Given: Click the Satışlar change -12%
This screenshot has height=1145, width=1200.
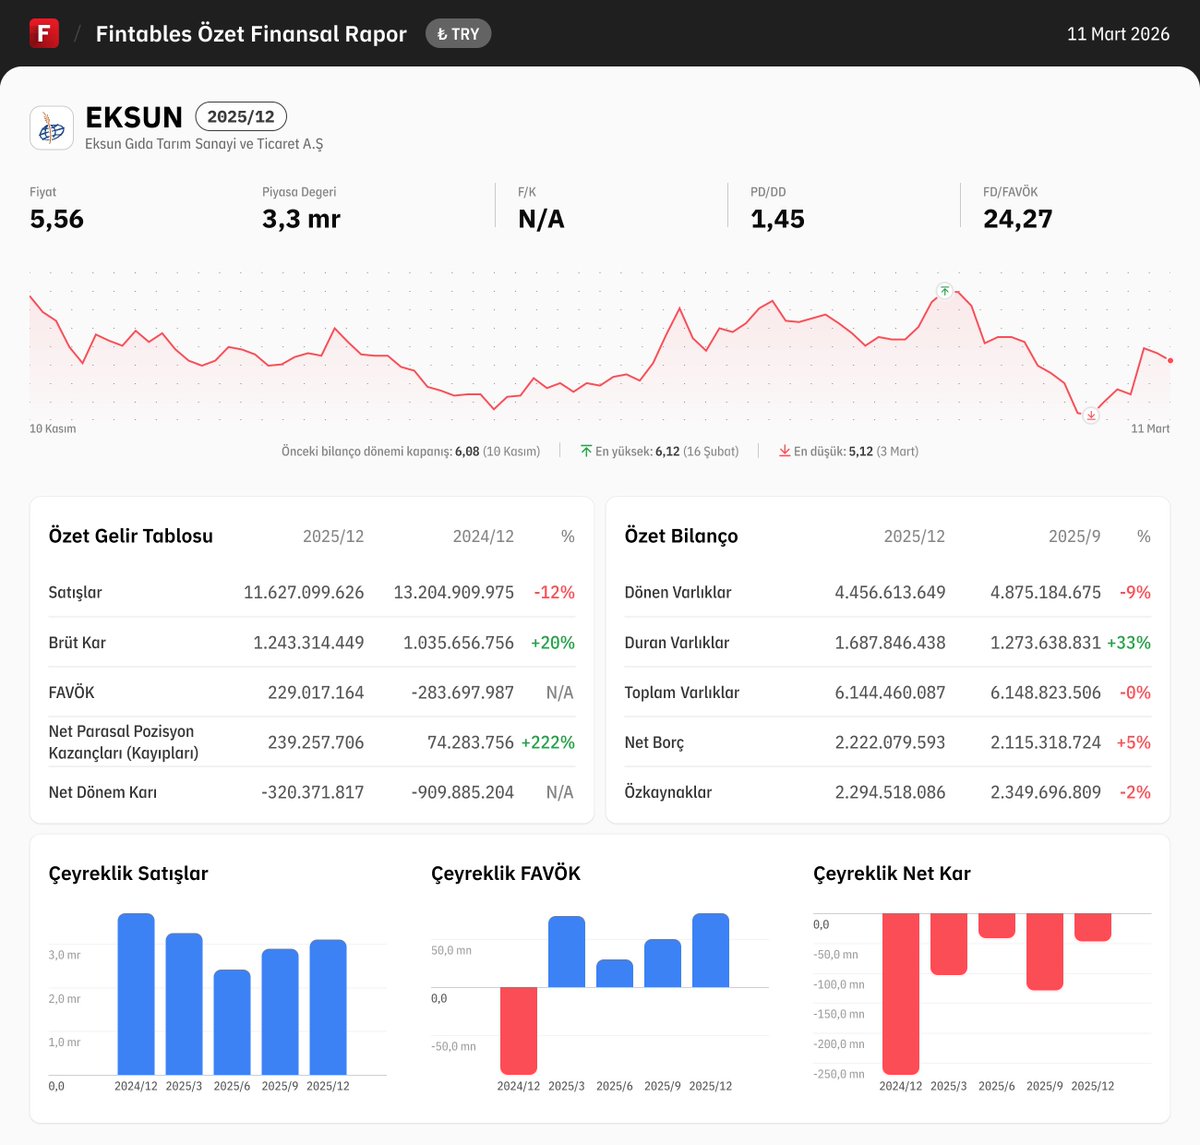Looking at the screenshot, I should coord(554,592).
